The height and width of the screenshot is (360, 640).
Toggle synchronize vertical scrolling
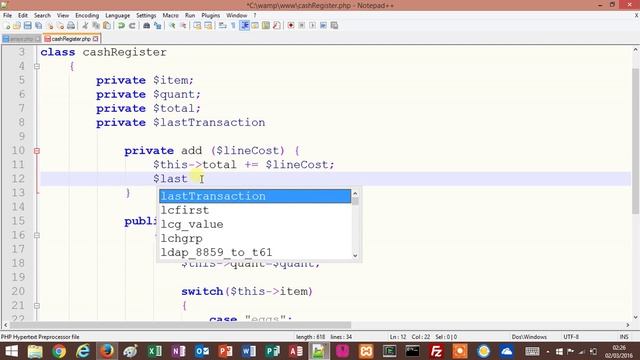click(x=198, y=25)
